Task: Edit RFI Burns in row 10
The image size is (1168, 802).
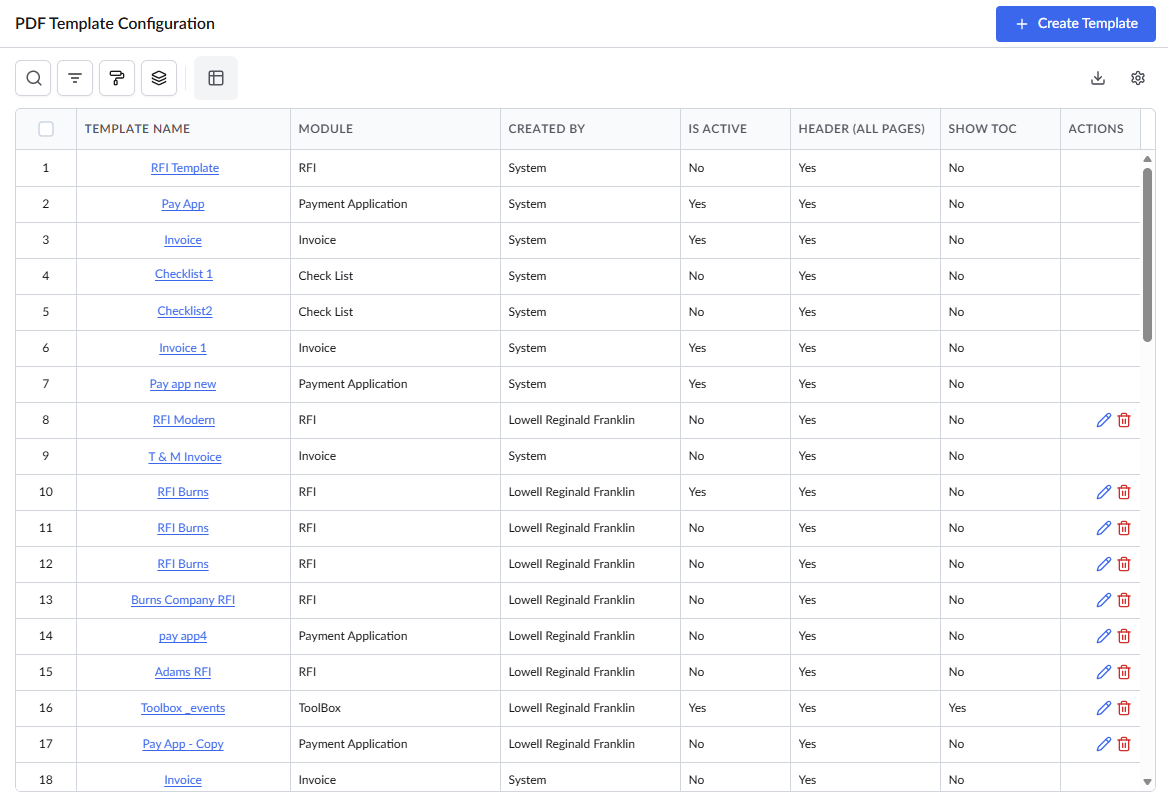Action: point(1104,492)
